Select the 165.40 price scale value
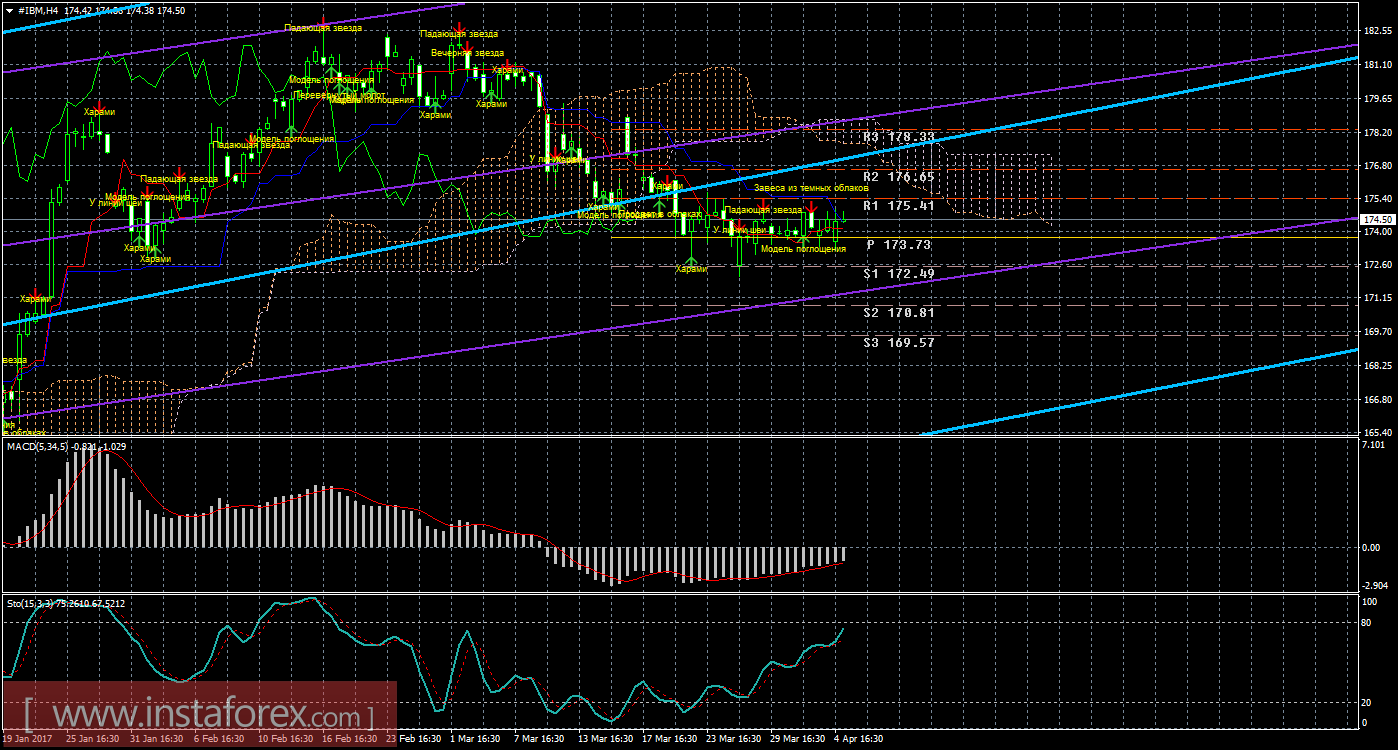Viewport: 1398px width, 750px height. [1377, 432]
